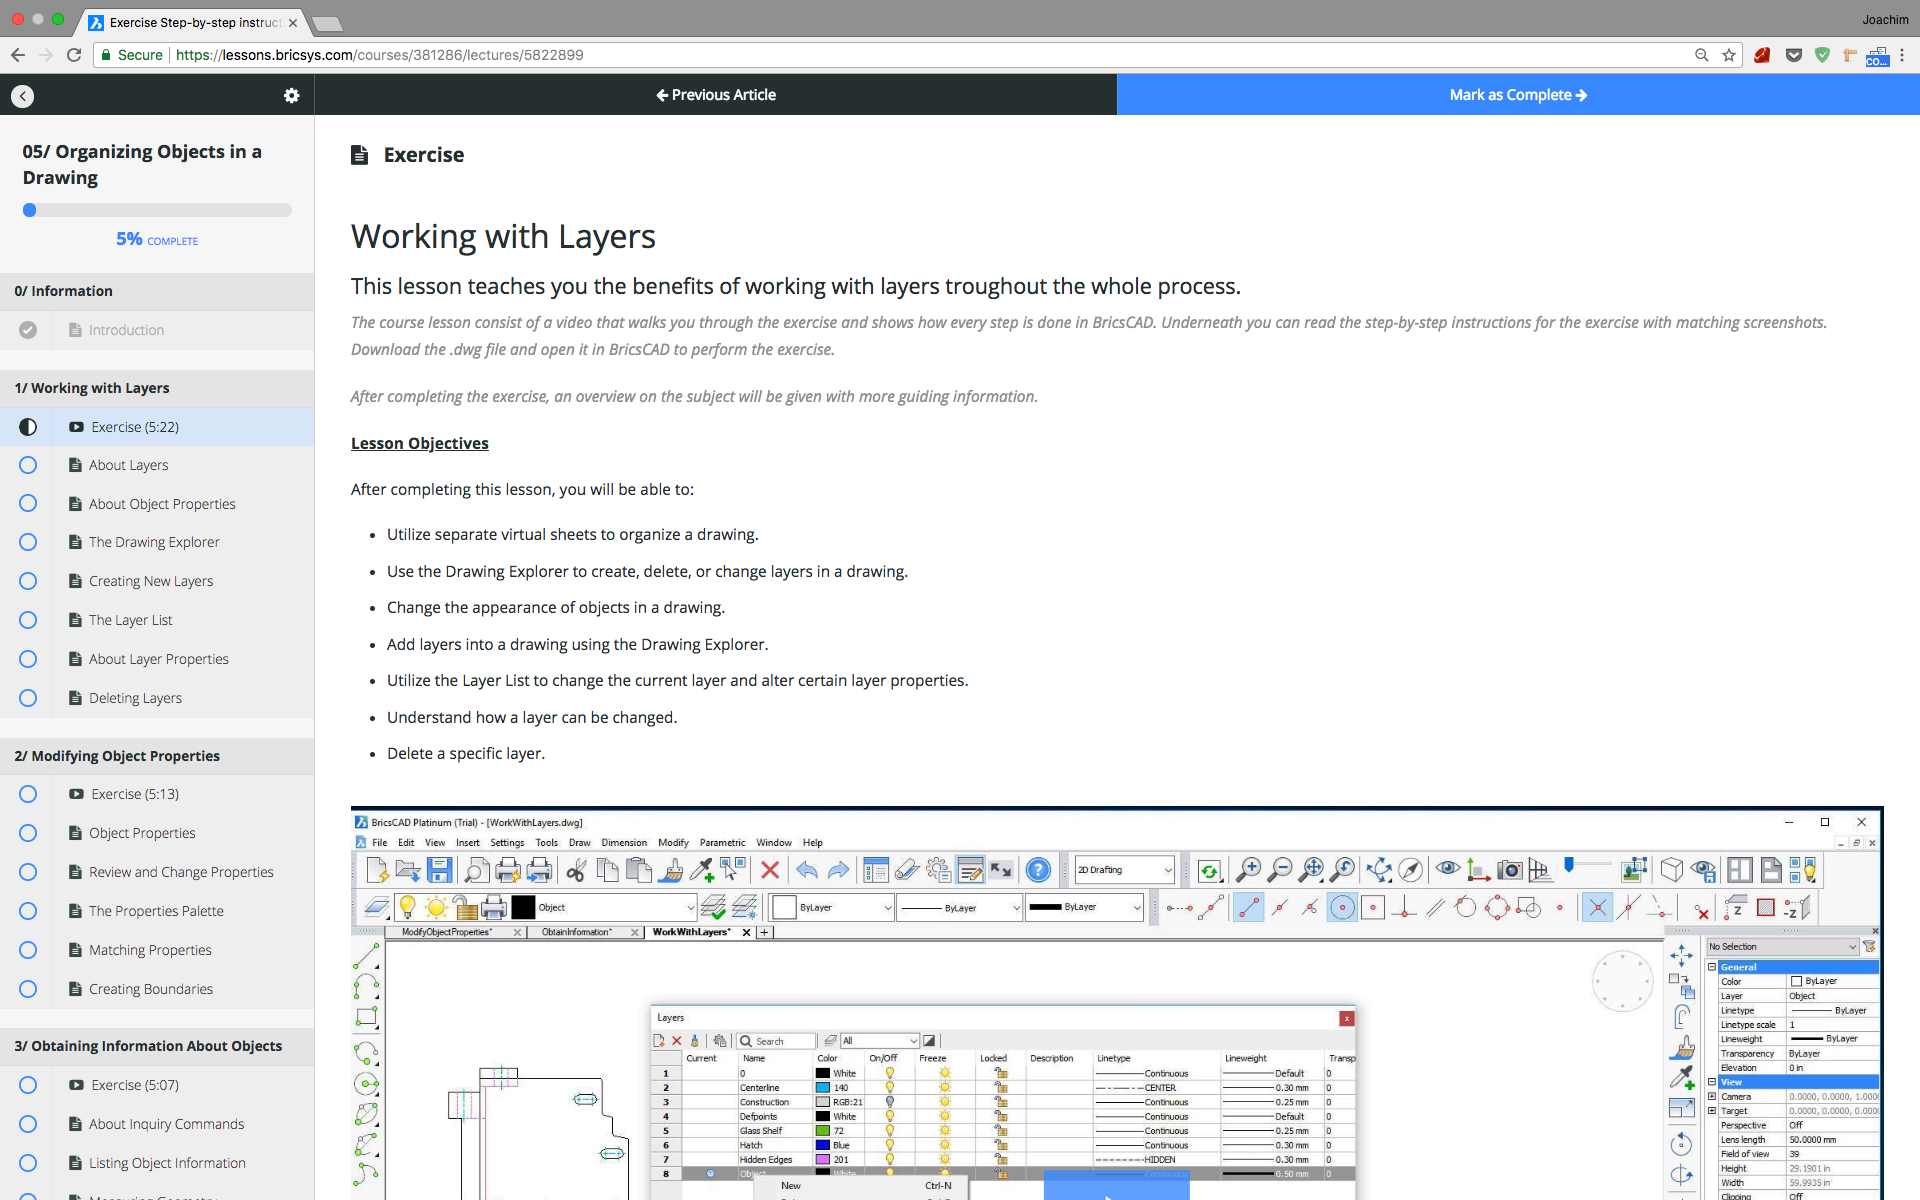This screenshot has width=1920, height=1200.
Task: Collapse sidebar with the round back arrow
Action: 23,95
